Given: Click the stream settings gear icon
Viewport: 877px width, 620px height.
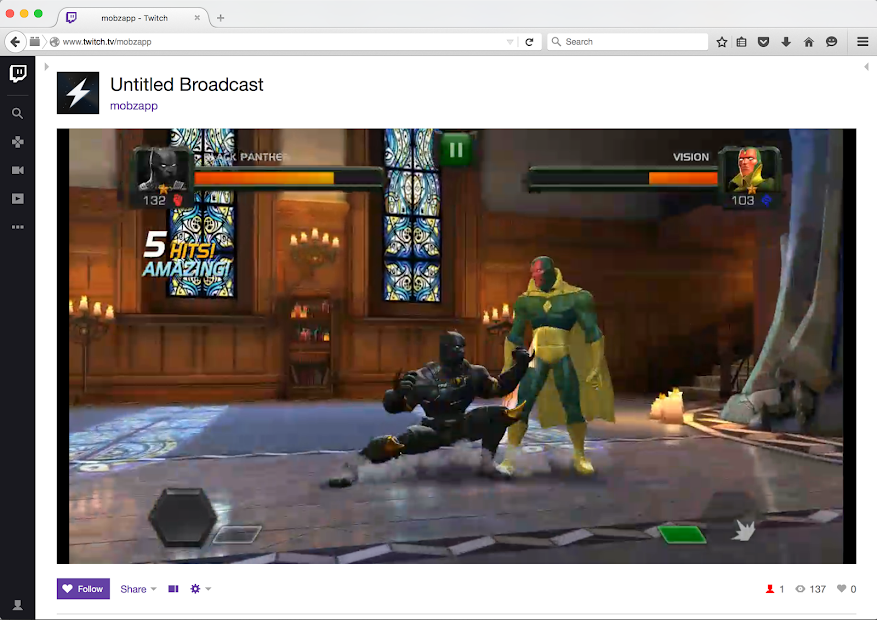Looking at the screenshot, I should 195,589.
